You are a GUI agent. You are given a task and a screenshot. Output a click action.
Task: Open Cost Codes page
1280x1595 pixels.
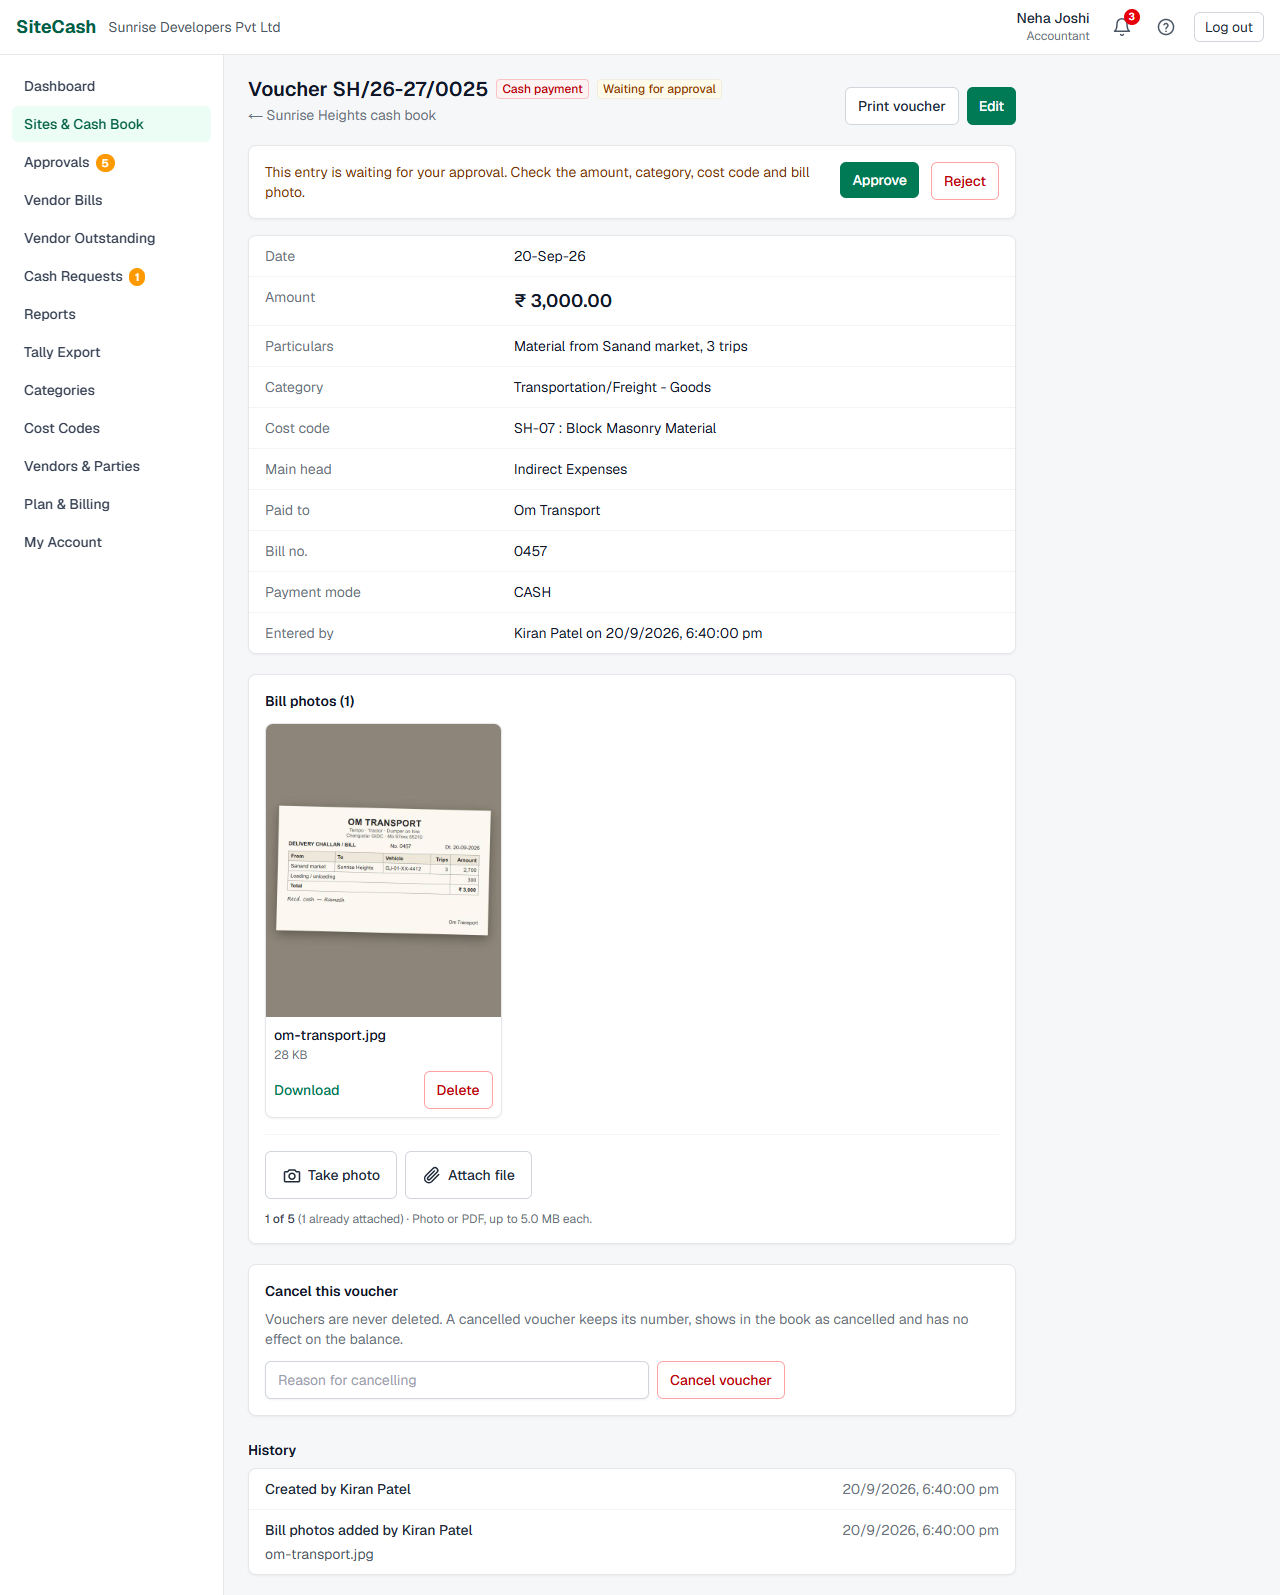(x=111, y=428)
